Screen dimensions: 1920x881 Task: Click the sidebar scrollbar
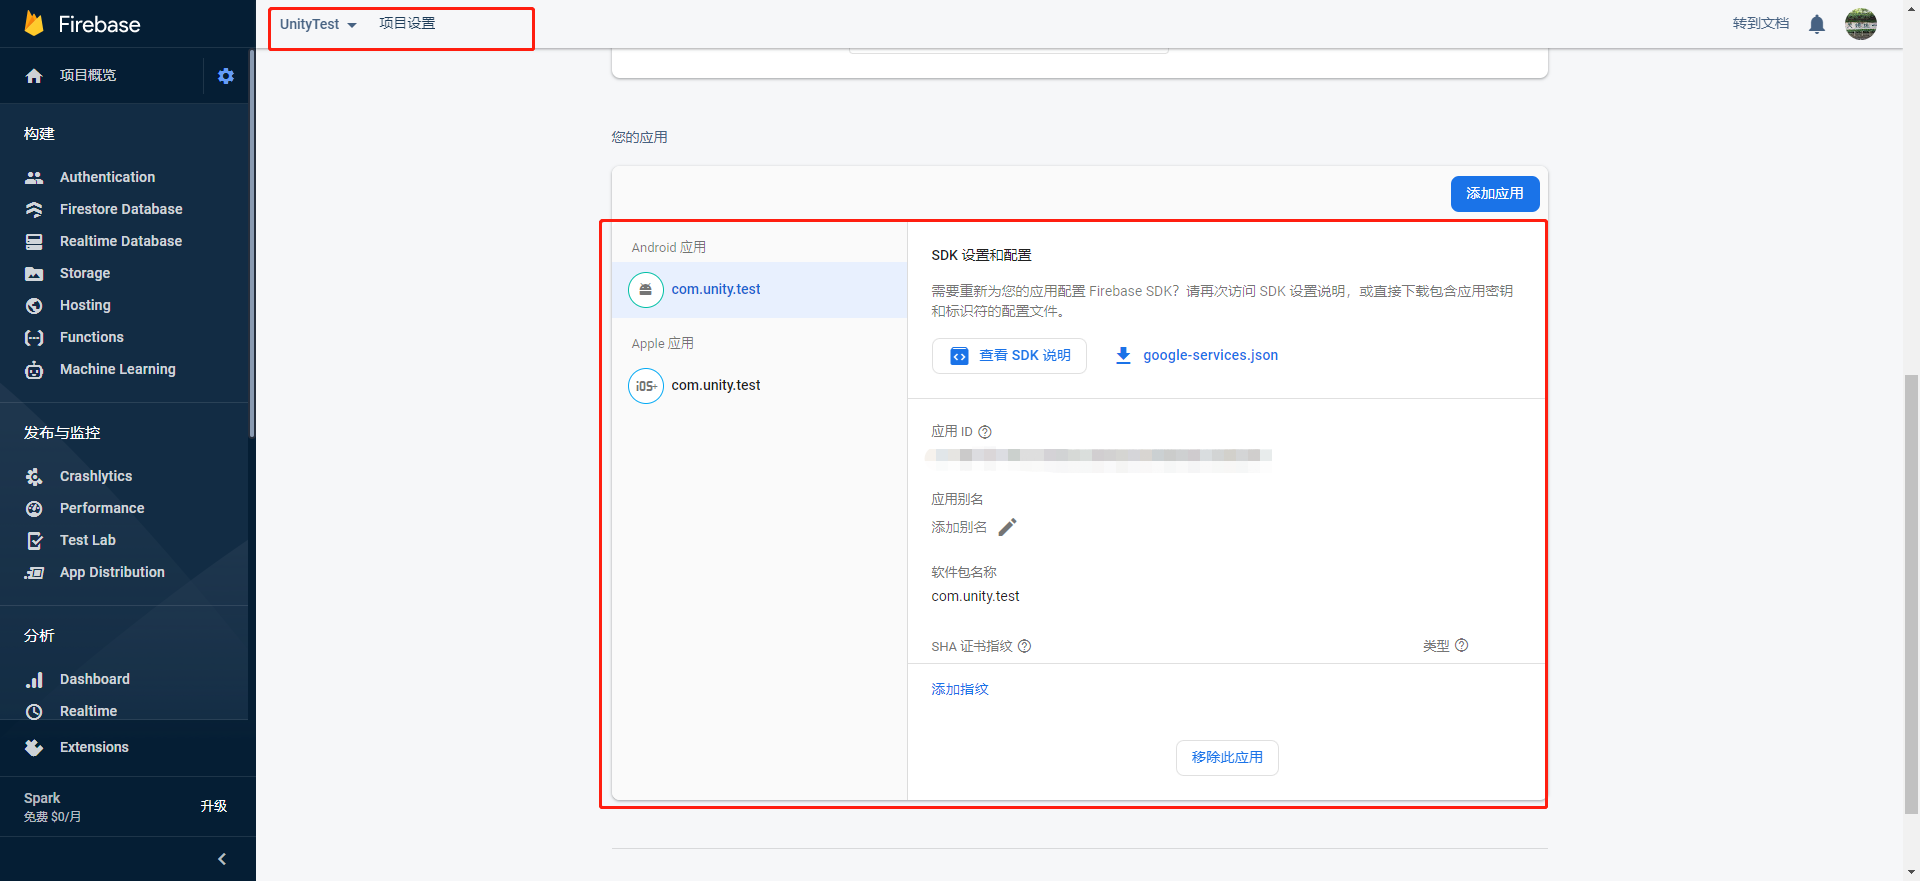click(x=252, y=242)
